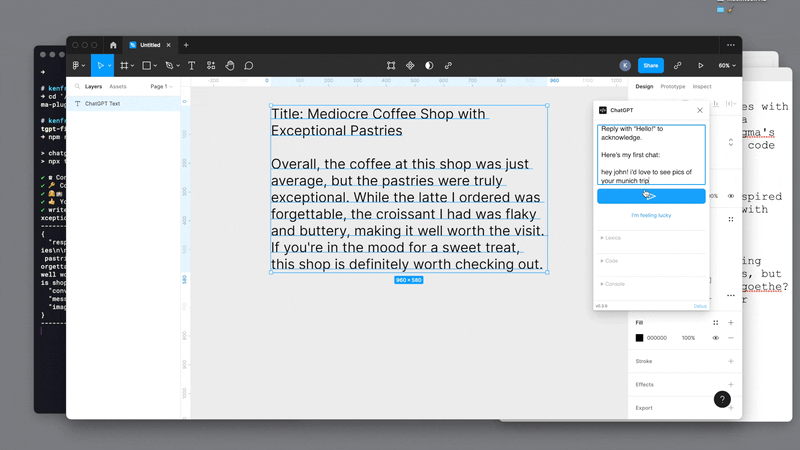Switch to the Prototype tab
800x450 pixels.
pyautogui.click(x=672, y=86)
